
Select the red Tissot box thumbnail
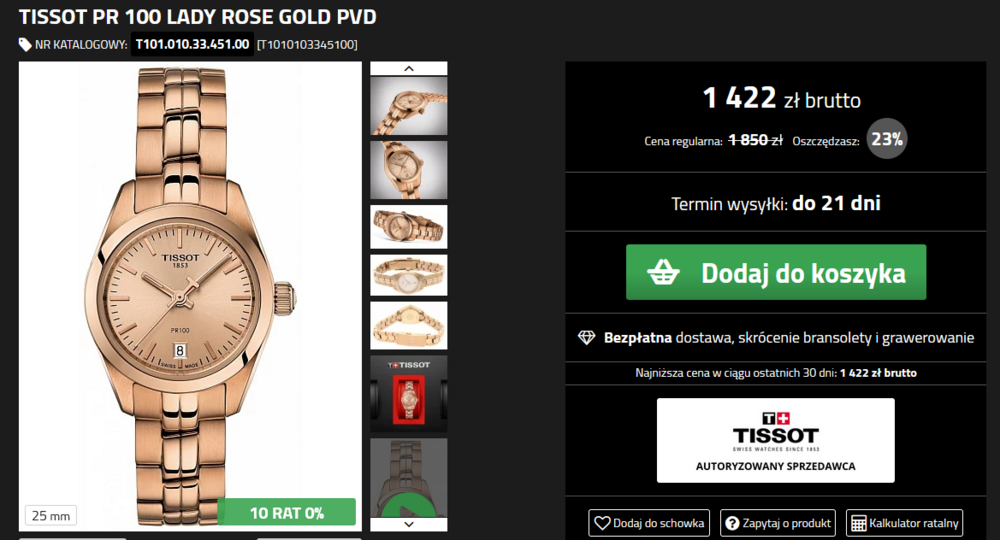[409, 394]
